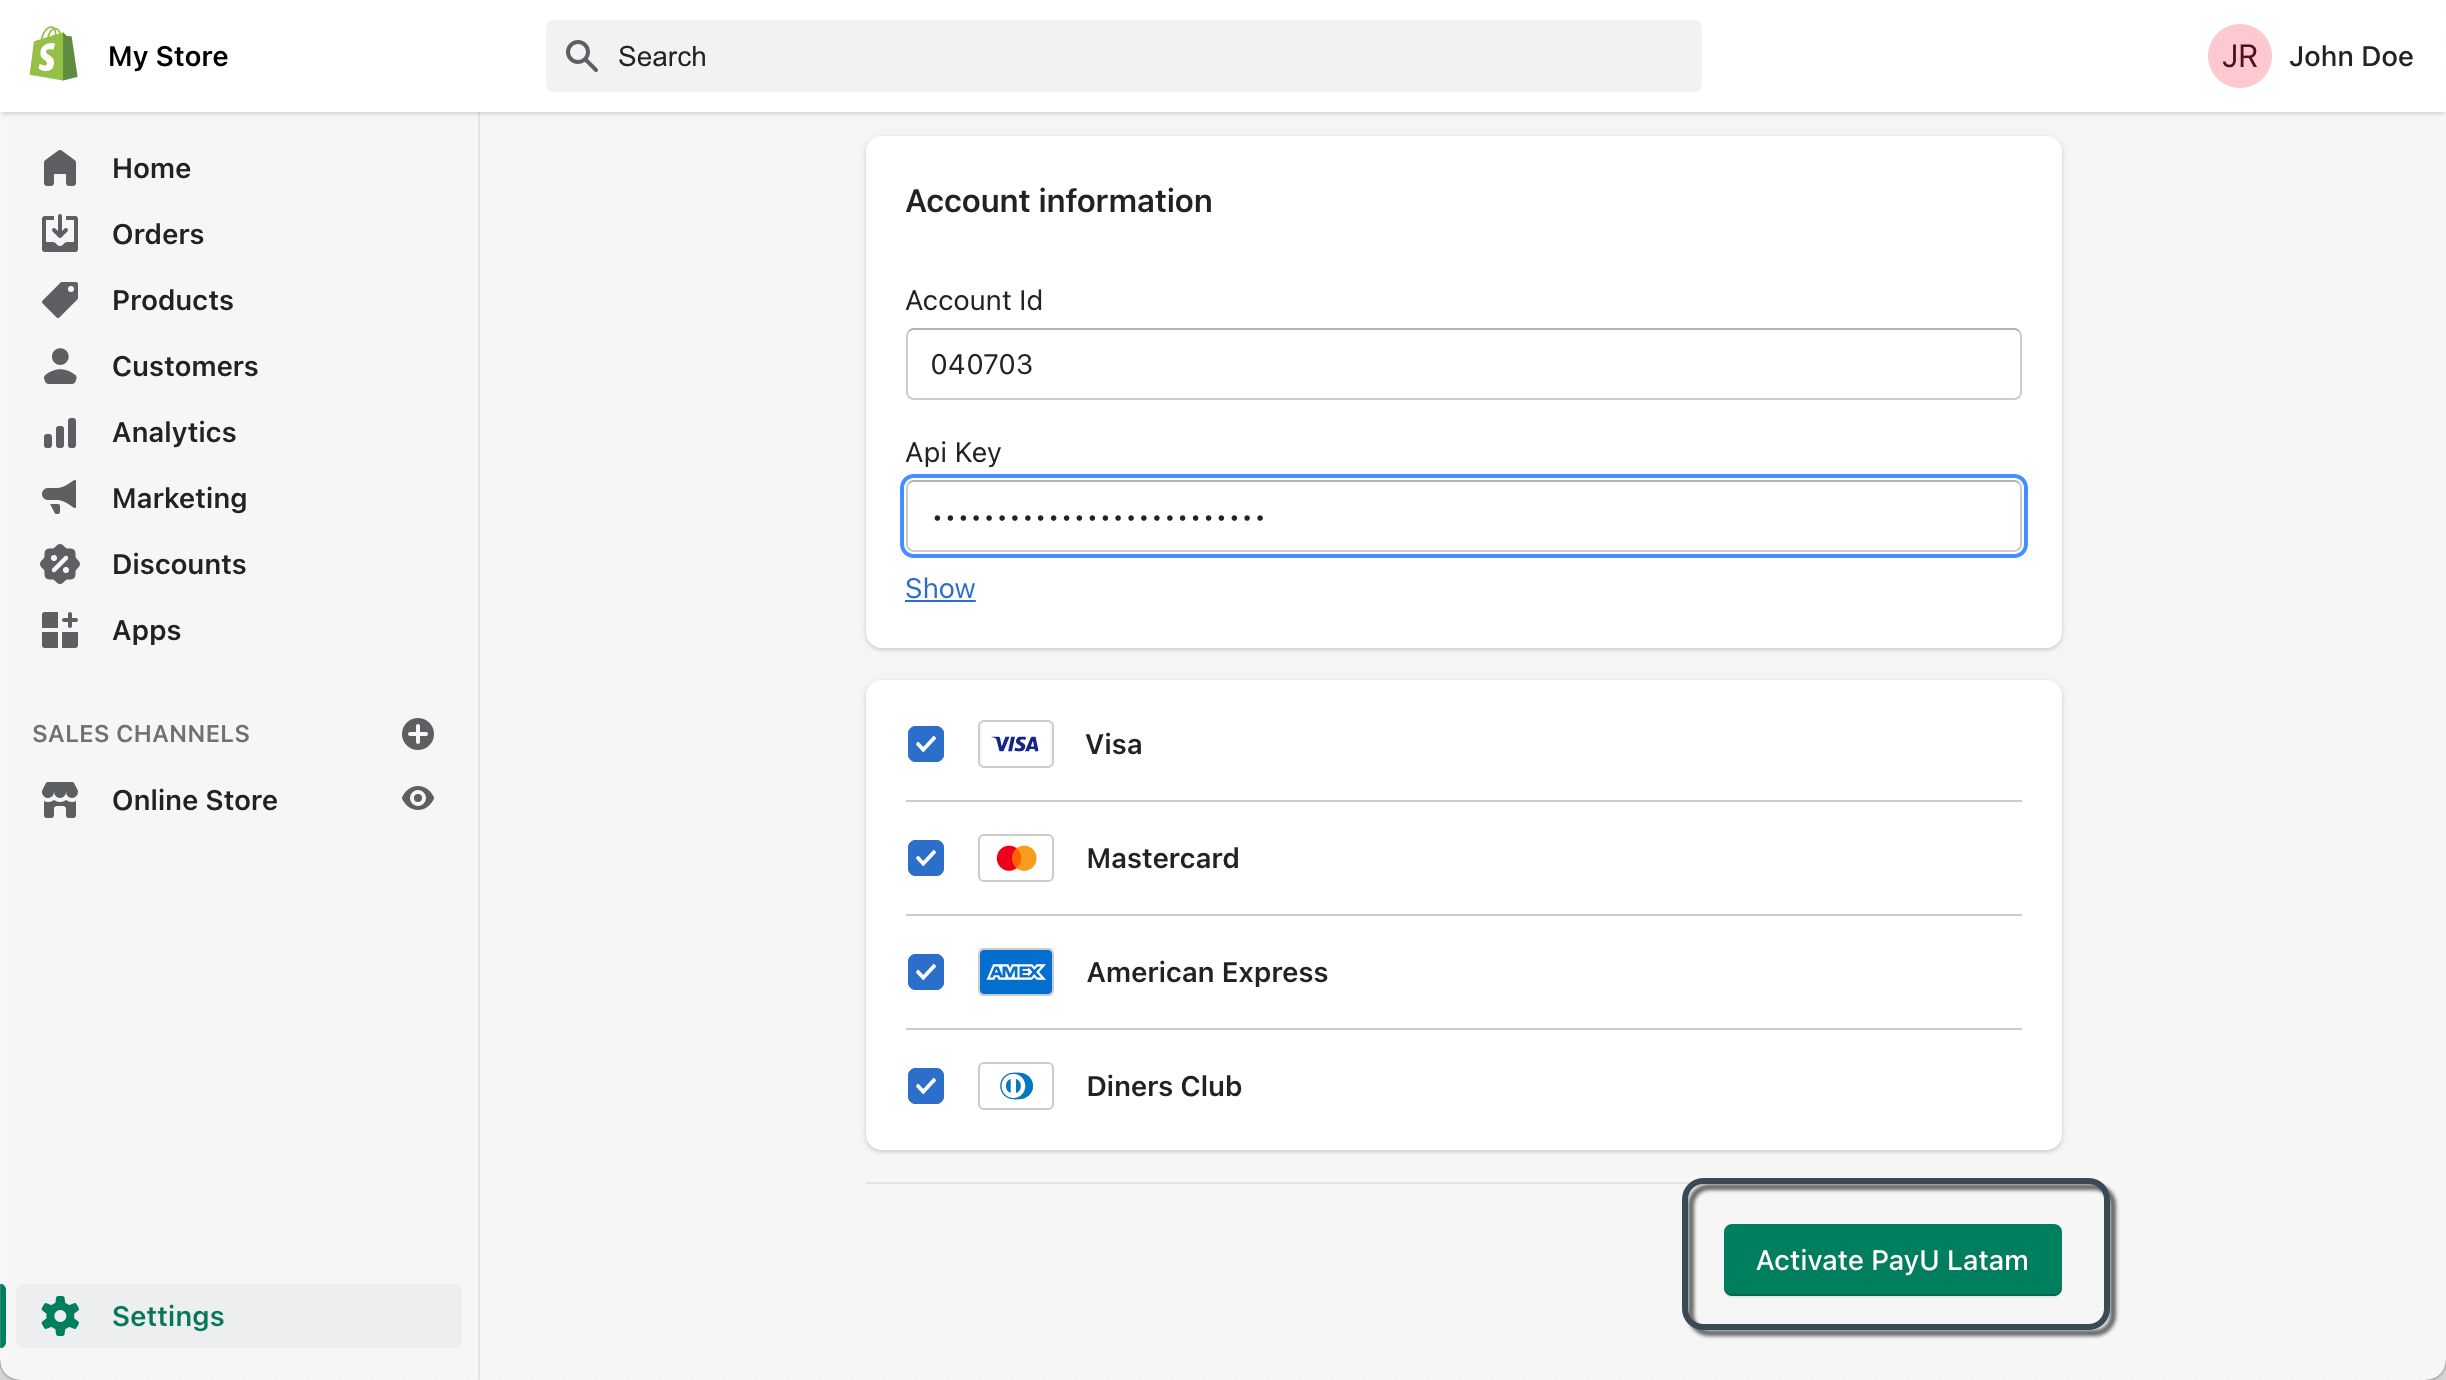This screenshot has width=2446, height=1380.
Task: Click the Show link under Api Key
Action: pos(940,588)
